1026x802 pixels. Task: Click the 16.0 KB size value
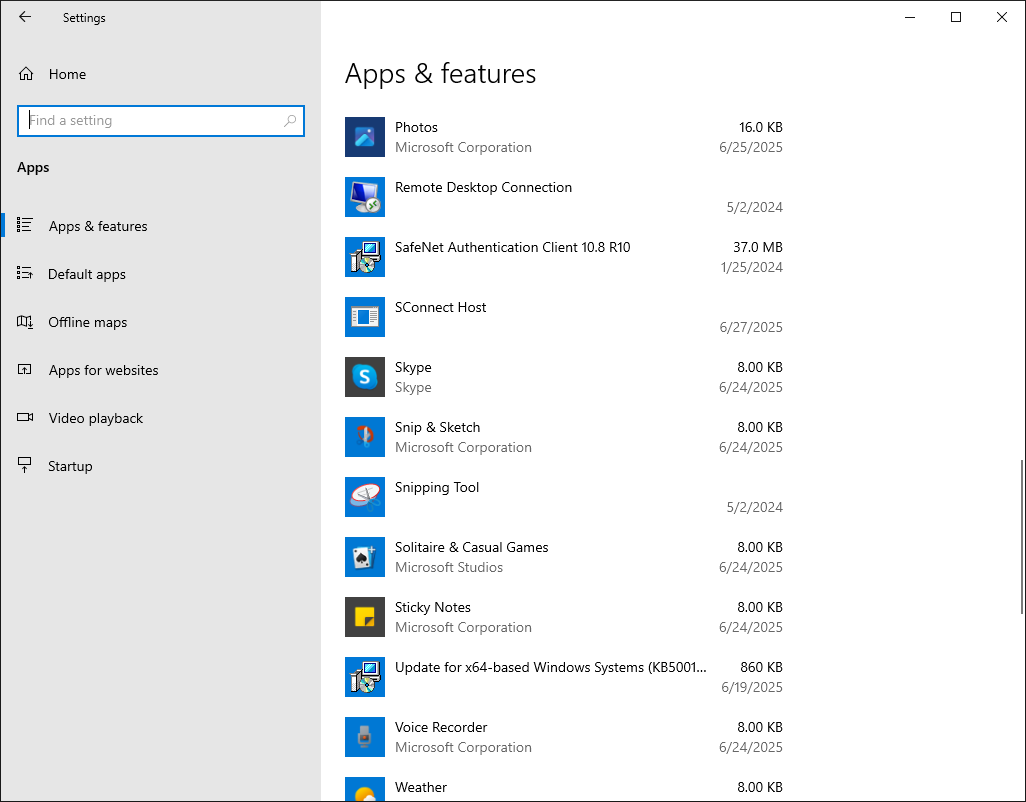760,127
